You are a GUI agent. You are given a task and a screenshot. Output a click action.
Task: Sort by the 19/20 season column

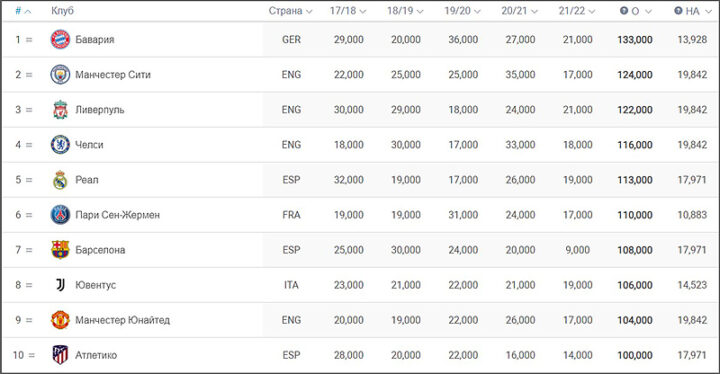462,11
